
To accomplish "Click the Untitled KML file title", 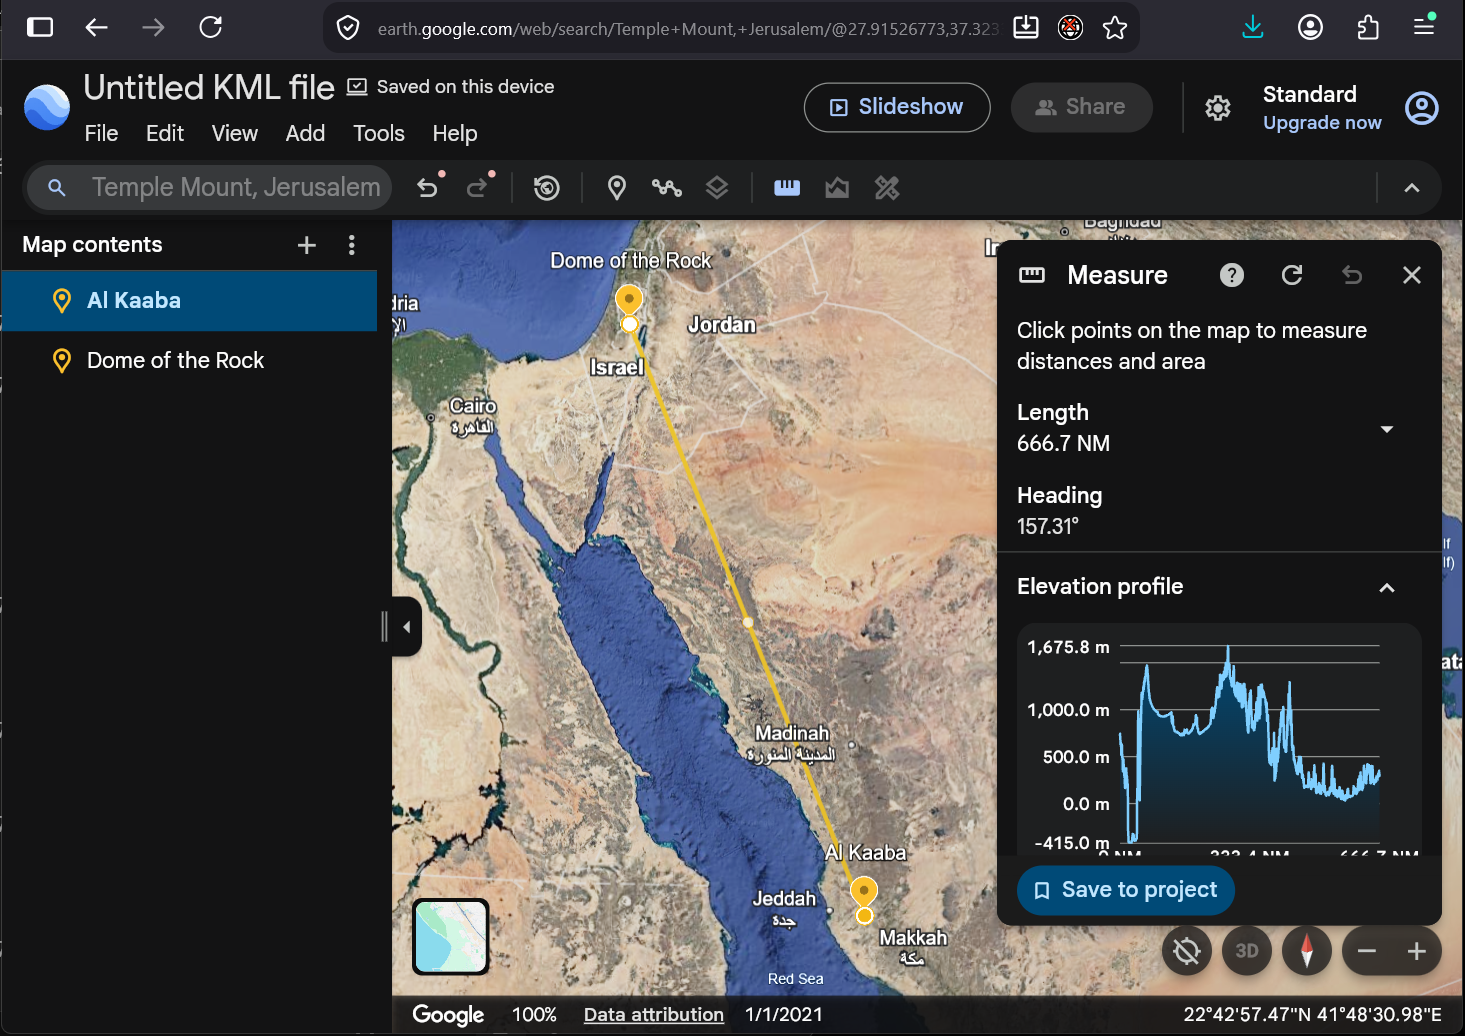I will coord(209,88).
